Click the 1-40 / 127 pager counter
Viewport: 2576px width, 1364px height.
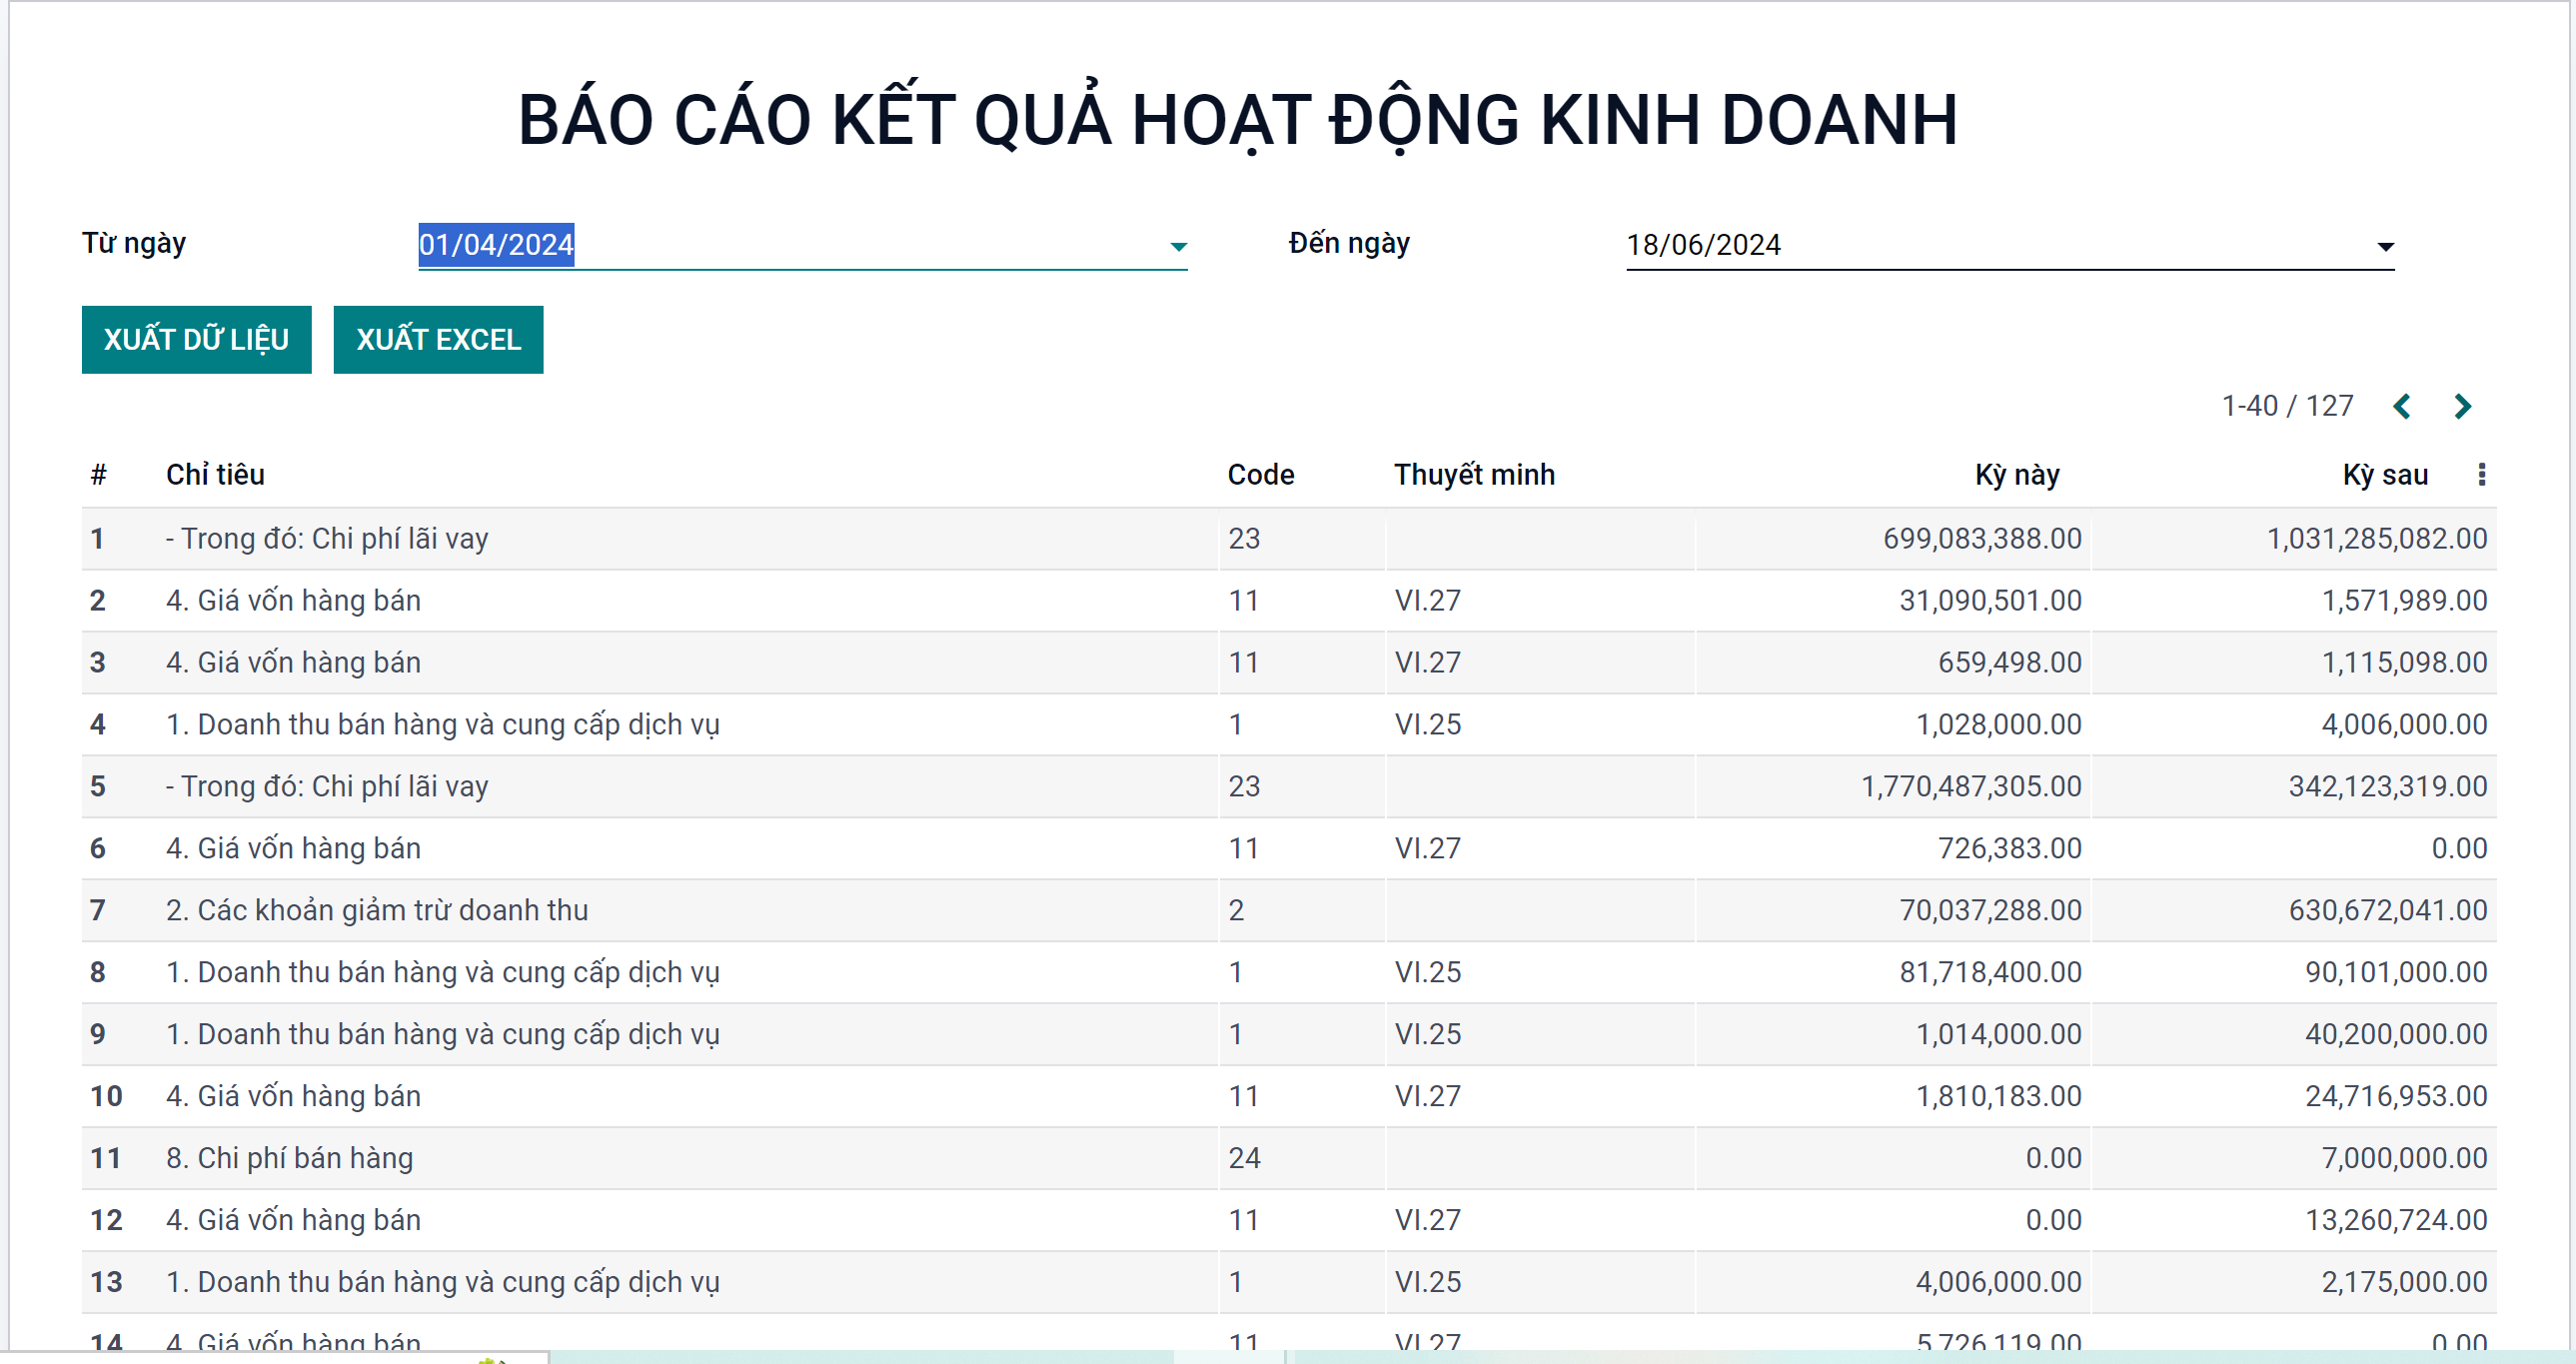click(x=2287, y=406)
